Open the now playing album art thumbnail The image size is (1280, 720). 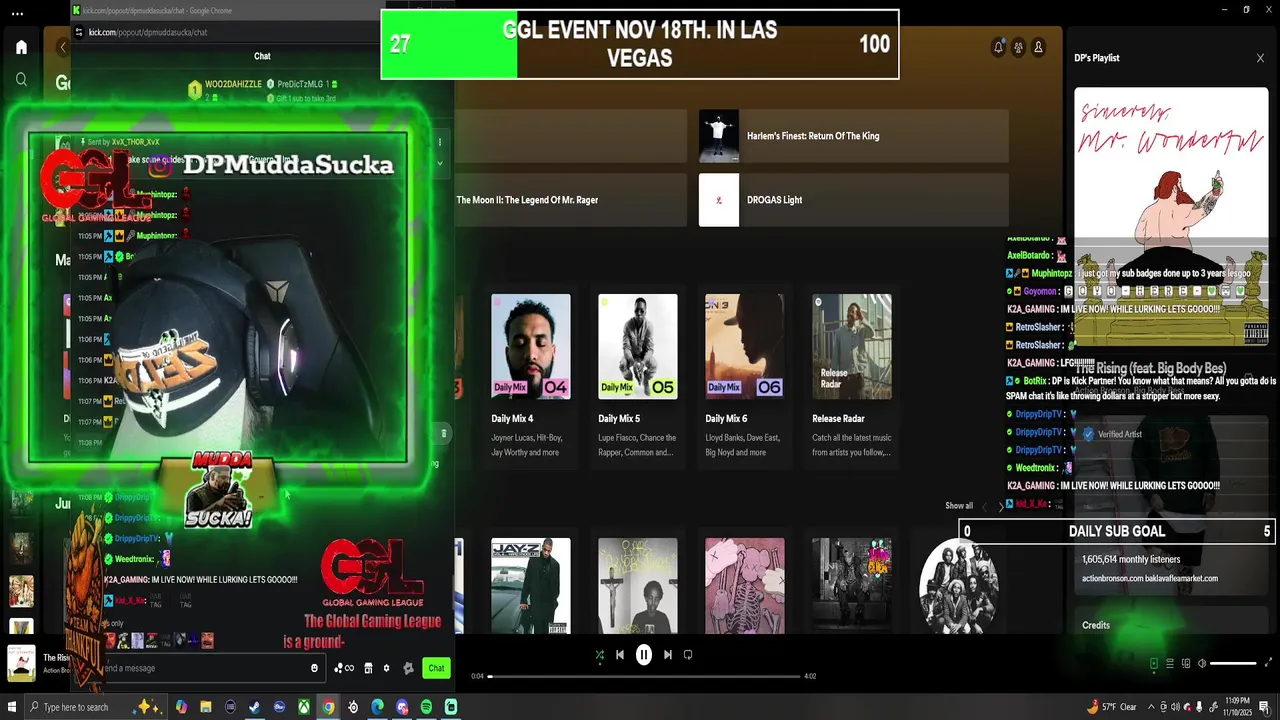(22, 663)
